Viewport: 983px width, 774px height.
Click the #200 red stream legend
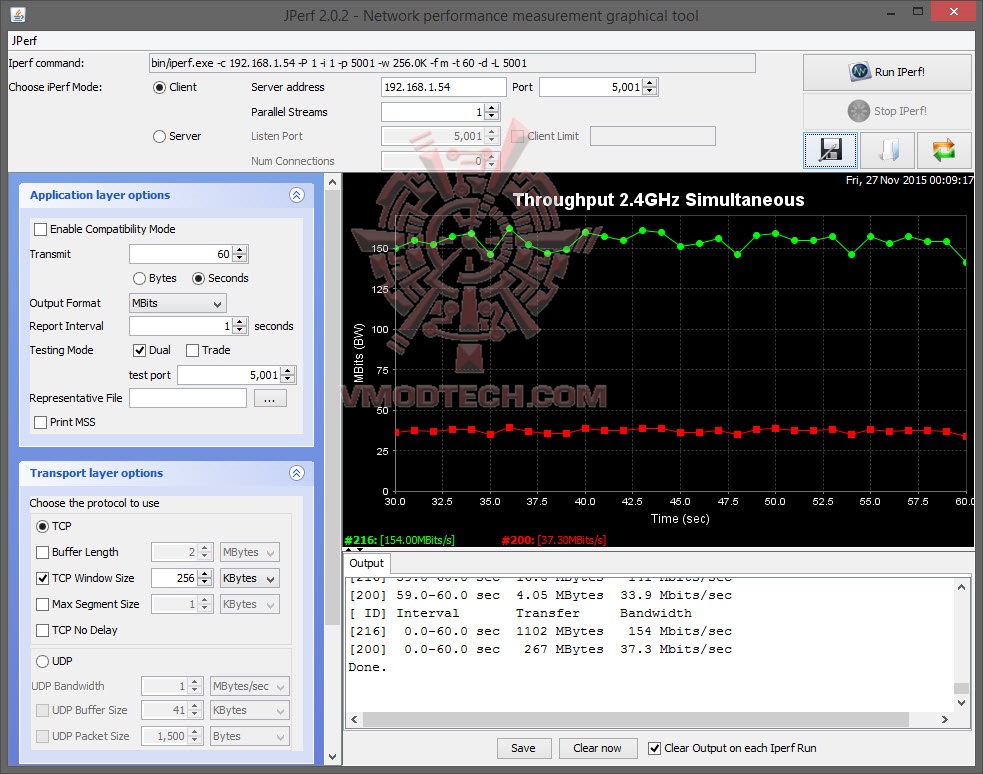(554, 540)
